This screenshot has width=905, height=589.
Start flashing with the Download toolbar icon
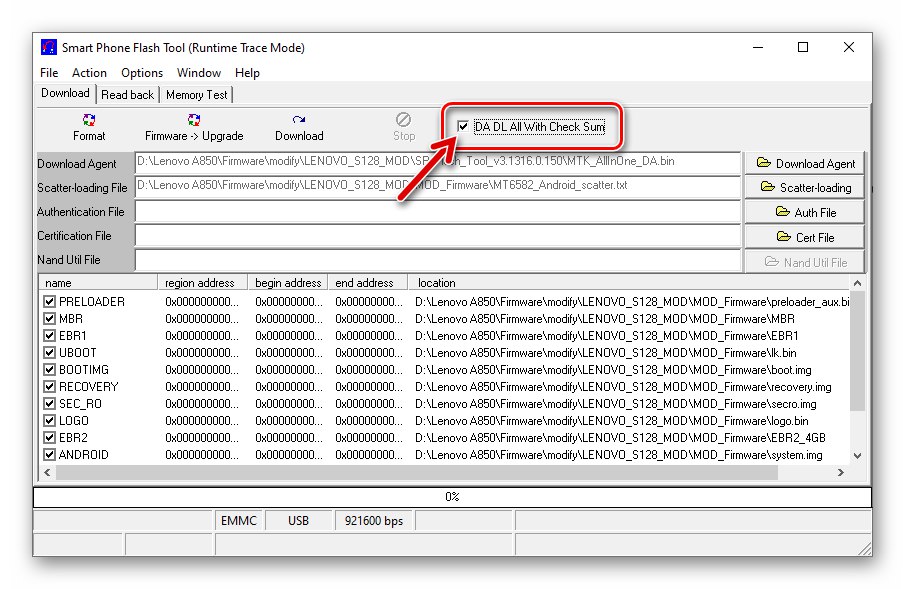point(299,120)
